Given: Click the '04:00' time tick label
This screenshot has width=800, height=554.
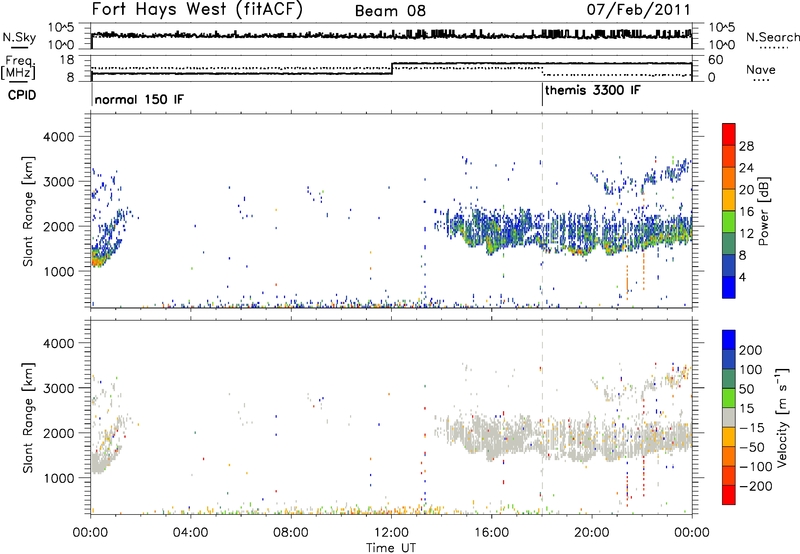Looking at the screenshot, I should click(x=190, y=533).
